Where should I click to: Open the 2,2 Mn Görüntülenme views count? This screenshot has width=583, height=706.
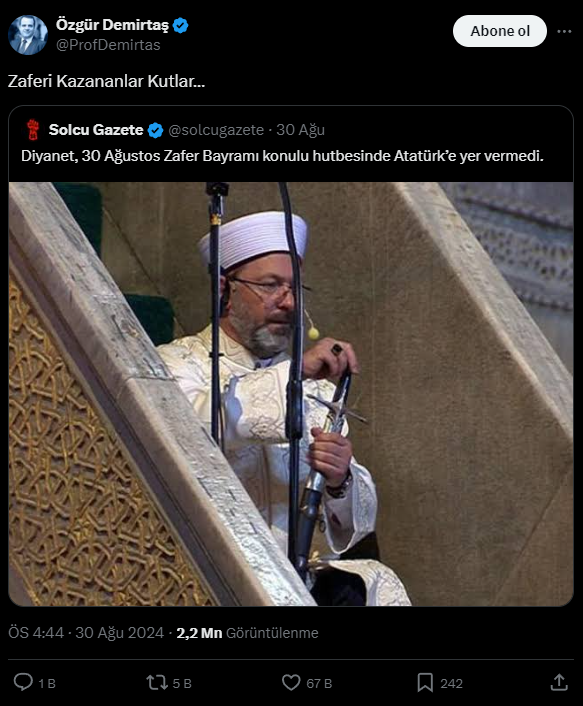247,633
